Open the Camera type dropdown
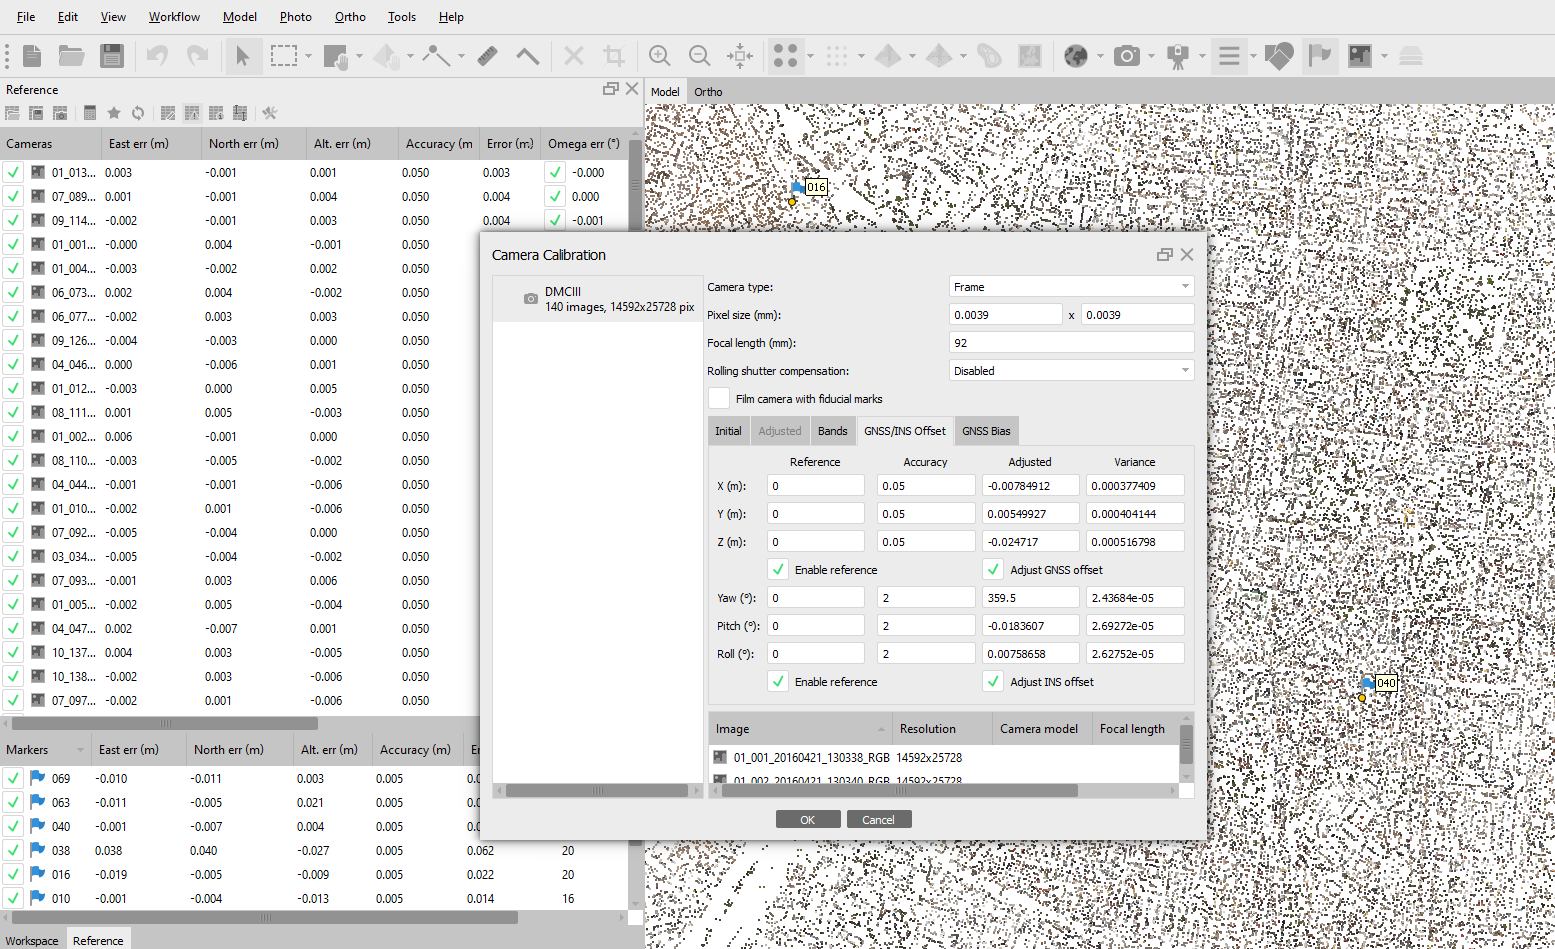 click(x=1070, y=287)
